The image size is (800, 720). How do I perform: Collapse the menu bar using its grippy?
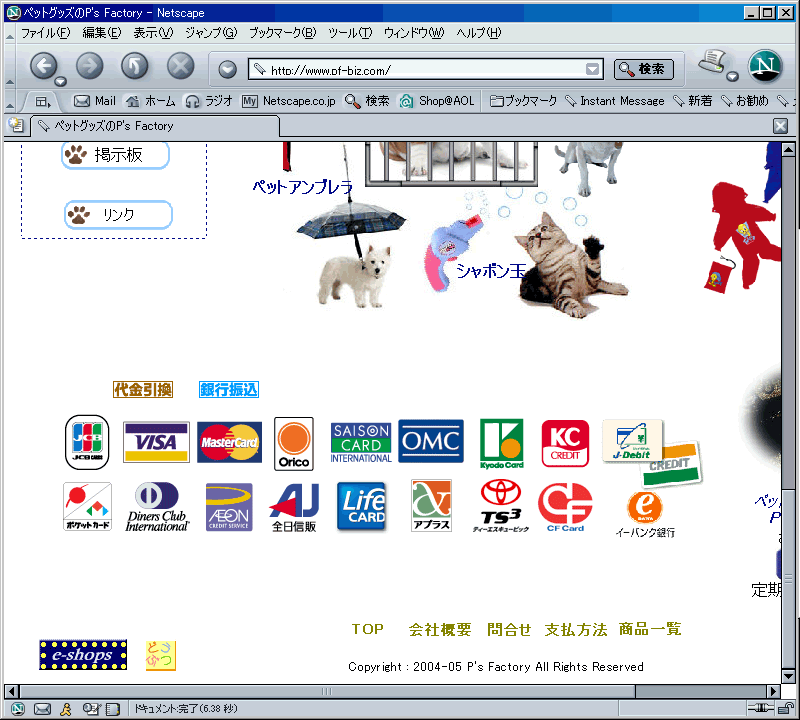(x=10, y=36)
